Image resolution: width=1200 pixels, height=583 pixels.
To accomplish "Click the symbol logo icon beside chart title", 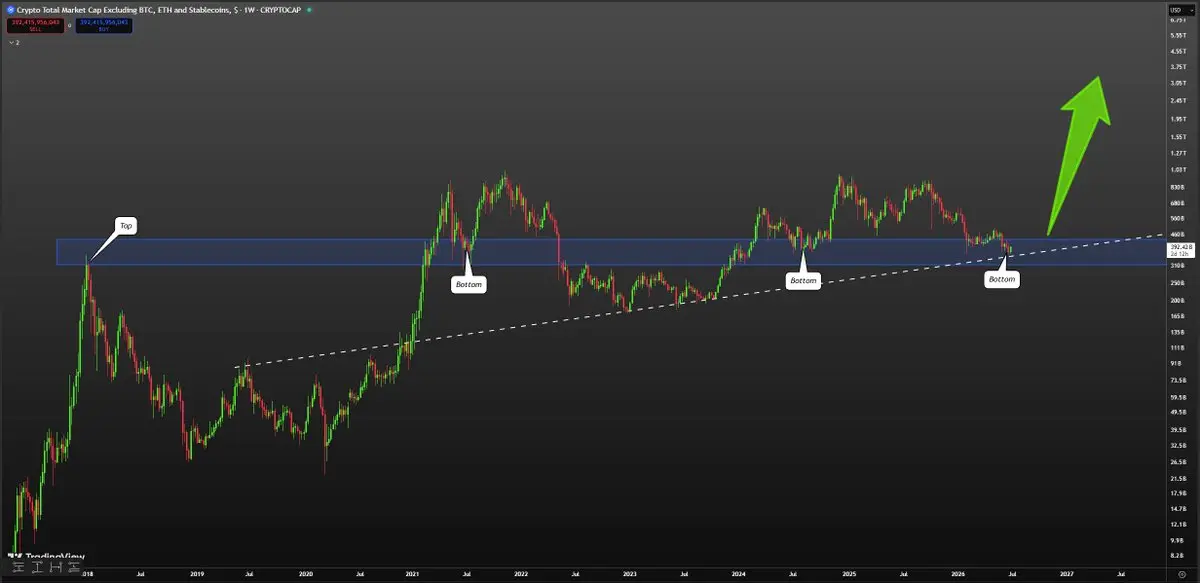I will click(10, 8).
